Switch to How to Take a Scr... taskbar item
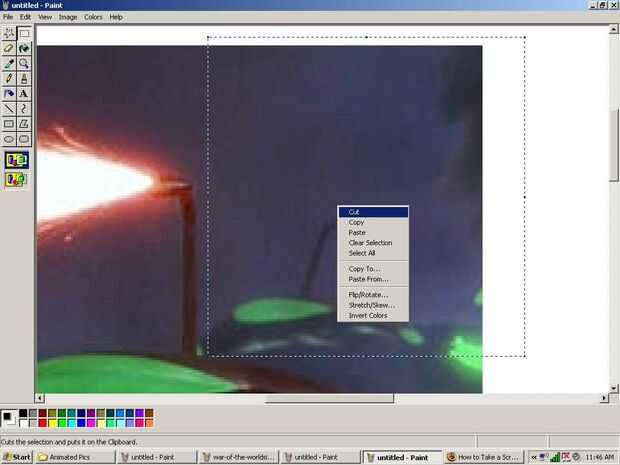620x465 pixels. [484, 457]
